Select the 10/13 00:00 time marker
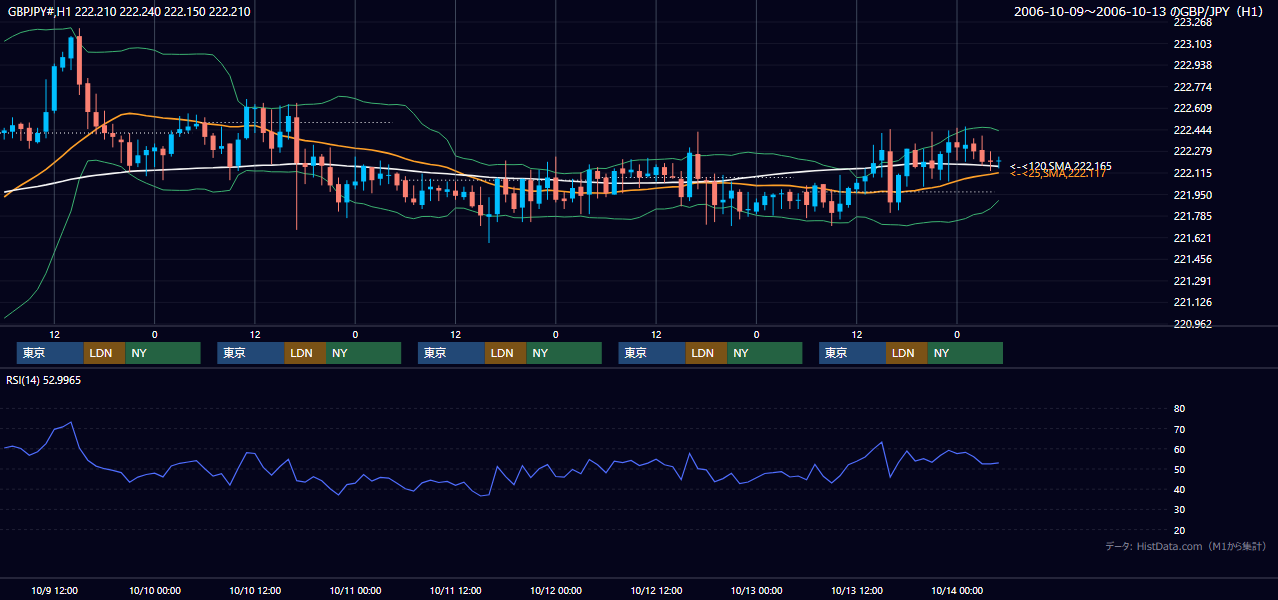 tap(757, 590)
